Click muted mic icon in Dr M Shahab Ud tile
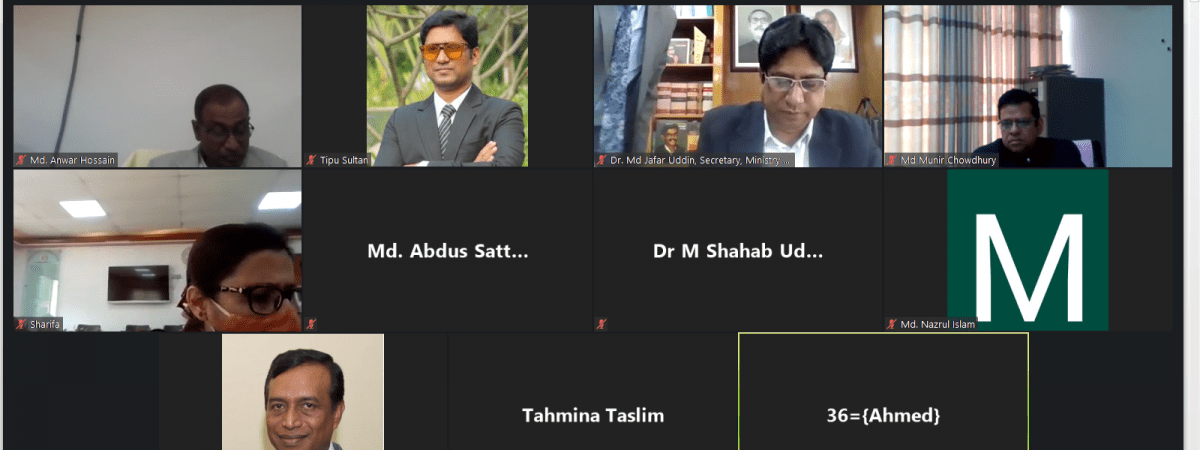The image size is (1200, 450). click(x=601, y=324)
